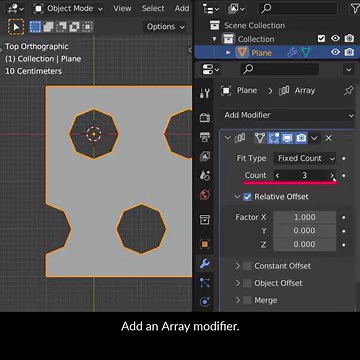Pin the properties context with the pin icon
Screen dimensions: 360x360
(x=348, y=90)
